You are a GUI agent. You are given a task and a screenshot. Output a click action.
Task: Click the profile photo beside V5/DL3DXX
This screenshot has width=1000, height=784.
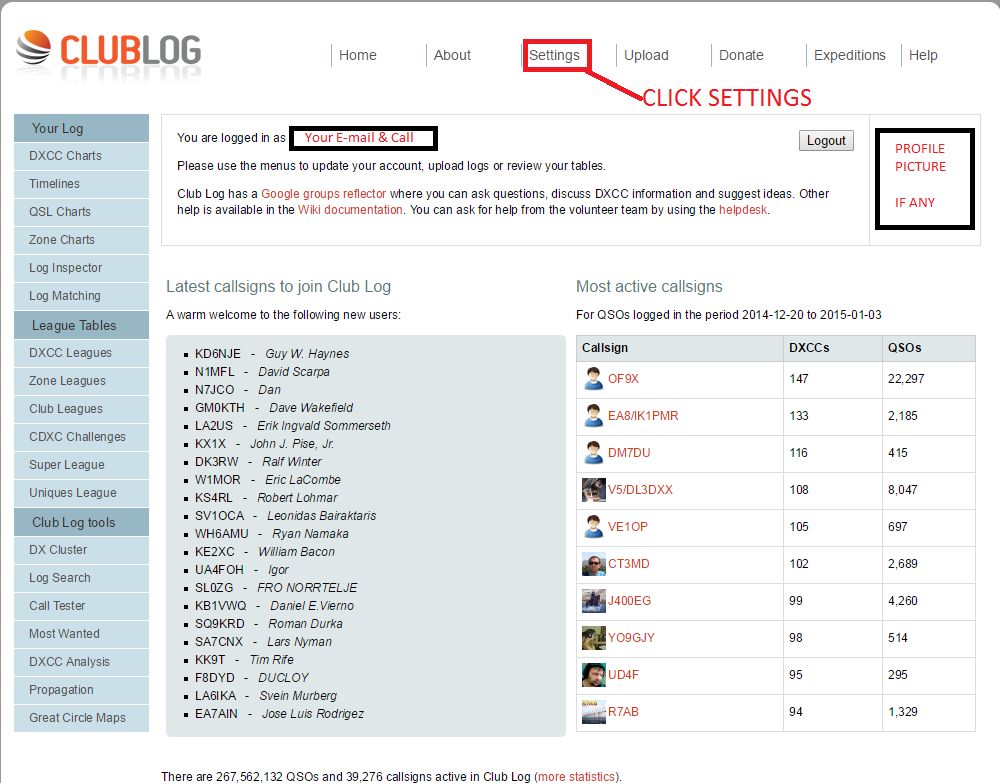pyautogui.click(x=593, y=490)
